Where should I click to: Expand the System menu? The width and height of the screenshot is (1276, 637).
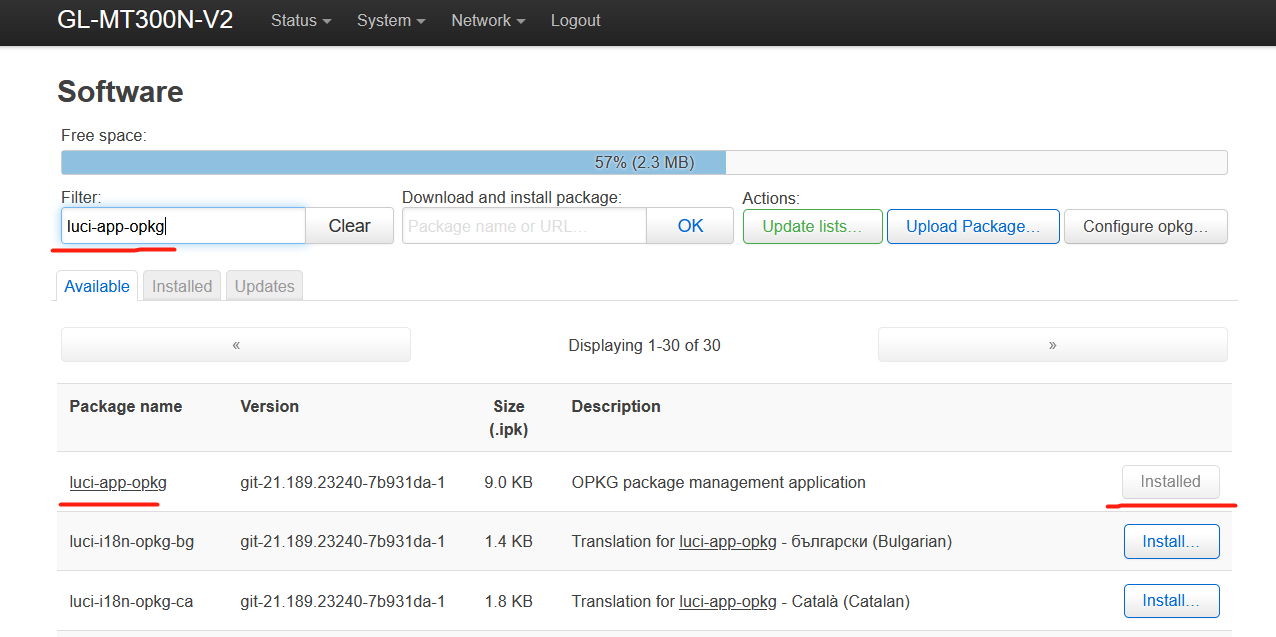coord(390,20)
